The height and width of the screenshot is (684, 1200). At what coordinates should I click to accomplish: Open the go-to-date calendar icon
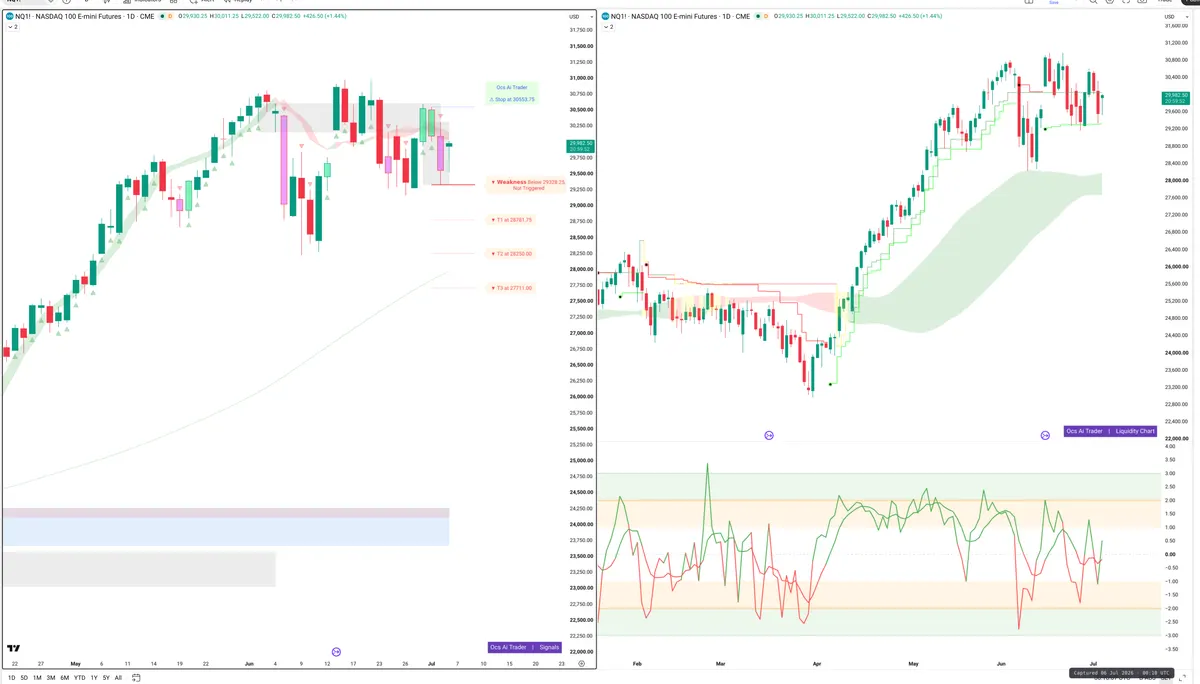[137, 677]
